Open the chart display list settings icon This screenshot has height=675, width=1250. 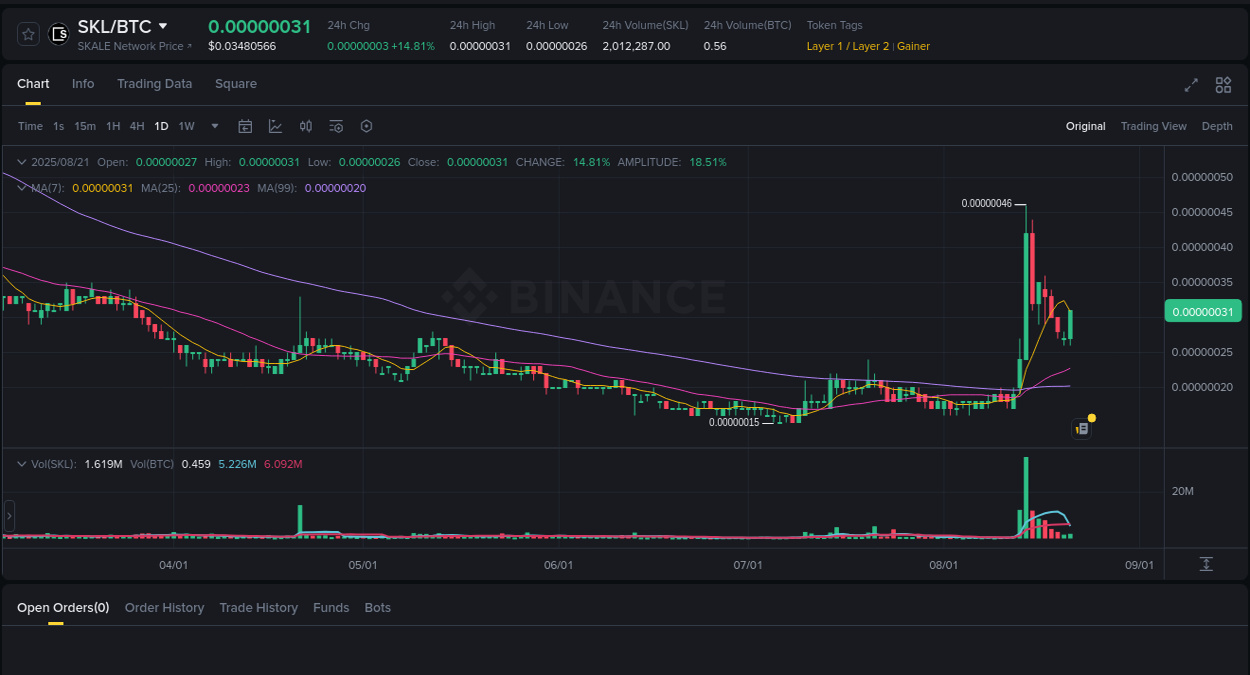click(x=336, y=126)
